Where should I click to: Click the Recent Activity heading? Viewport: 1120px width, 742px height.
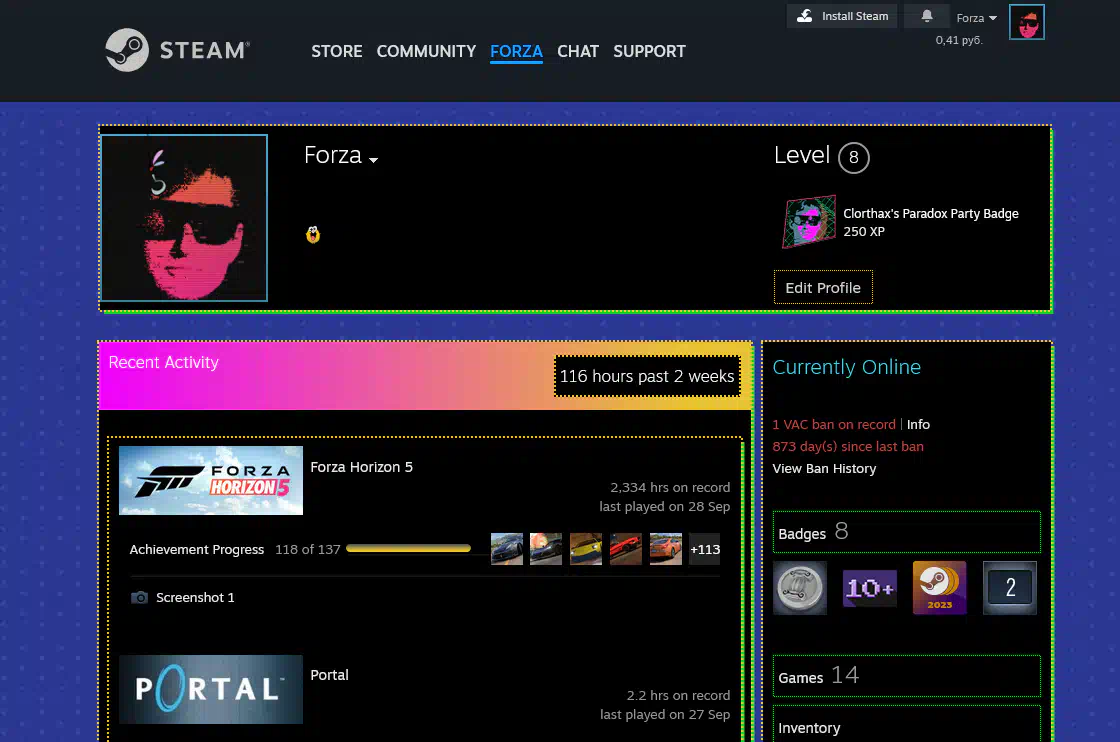[164, 362]
